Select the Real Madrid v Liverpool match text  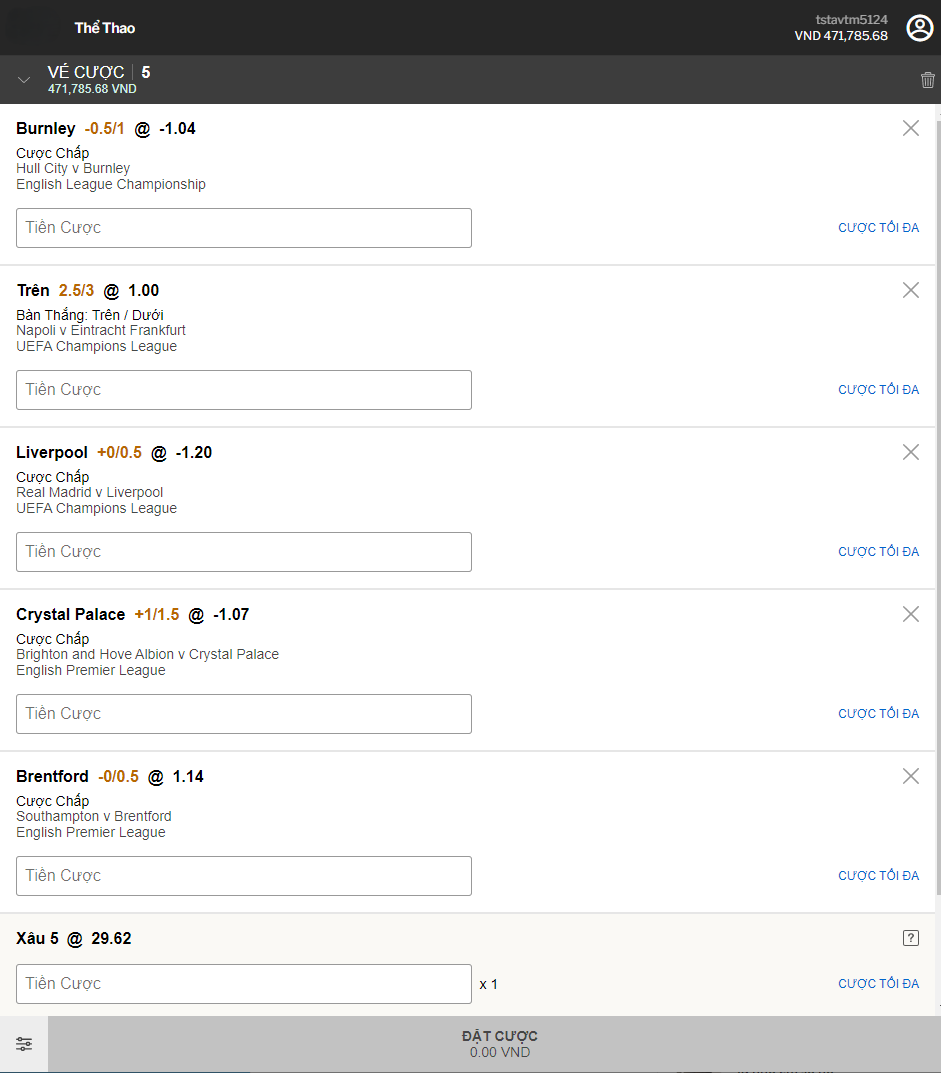pyautogui.click(x=90, y=493)
